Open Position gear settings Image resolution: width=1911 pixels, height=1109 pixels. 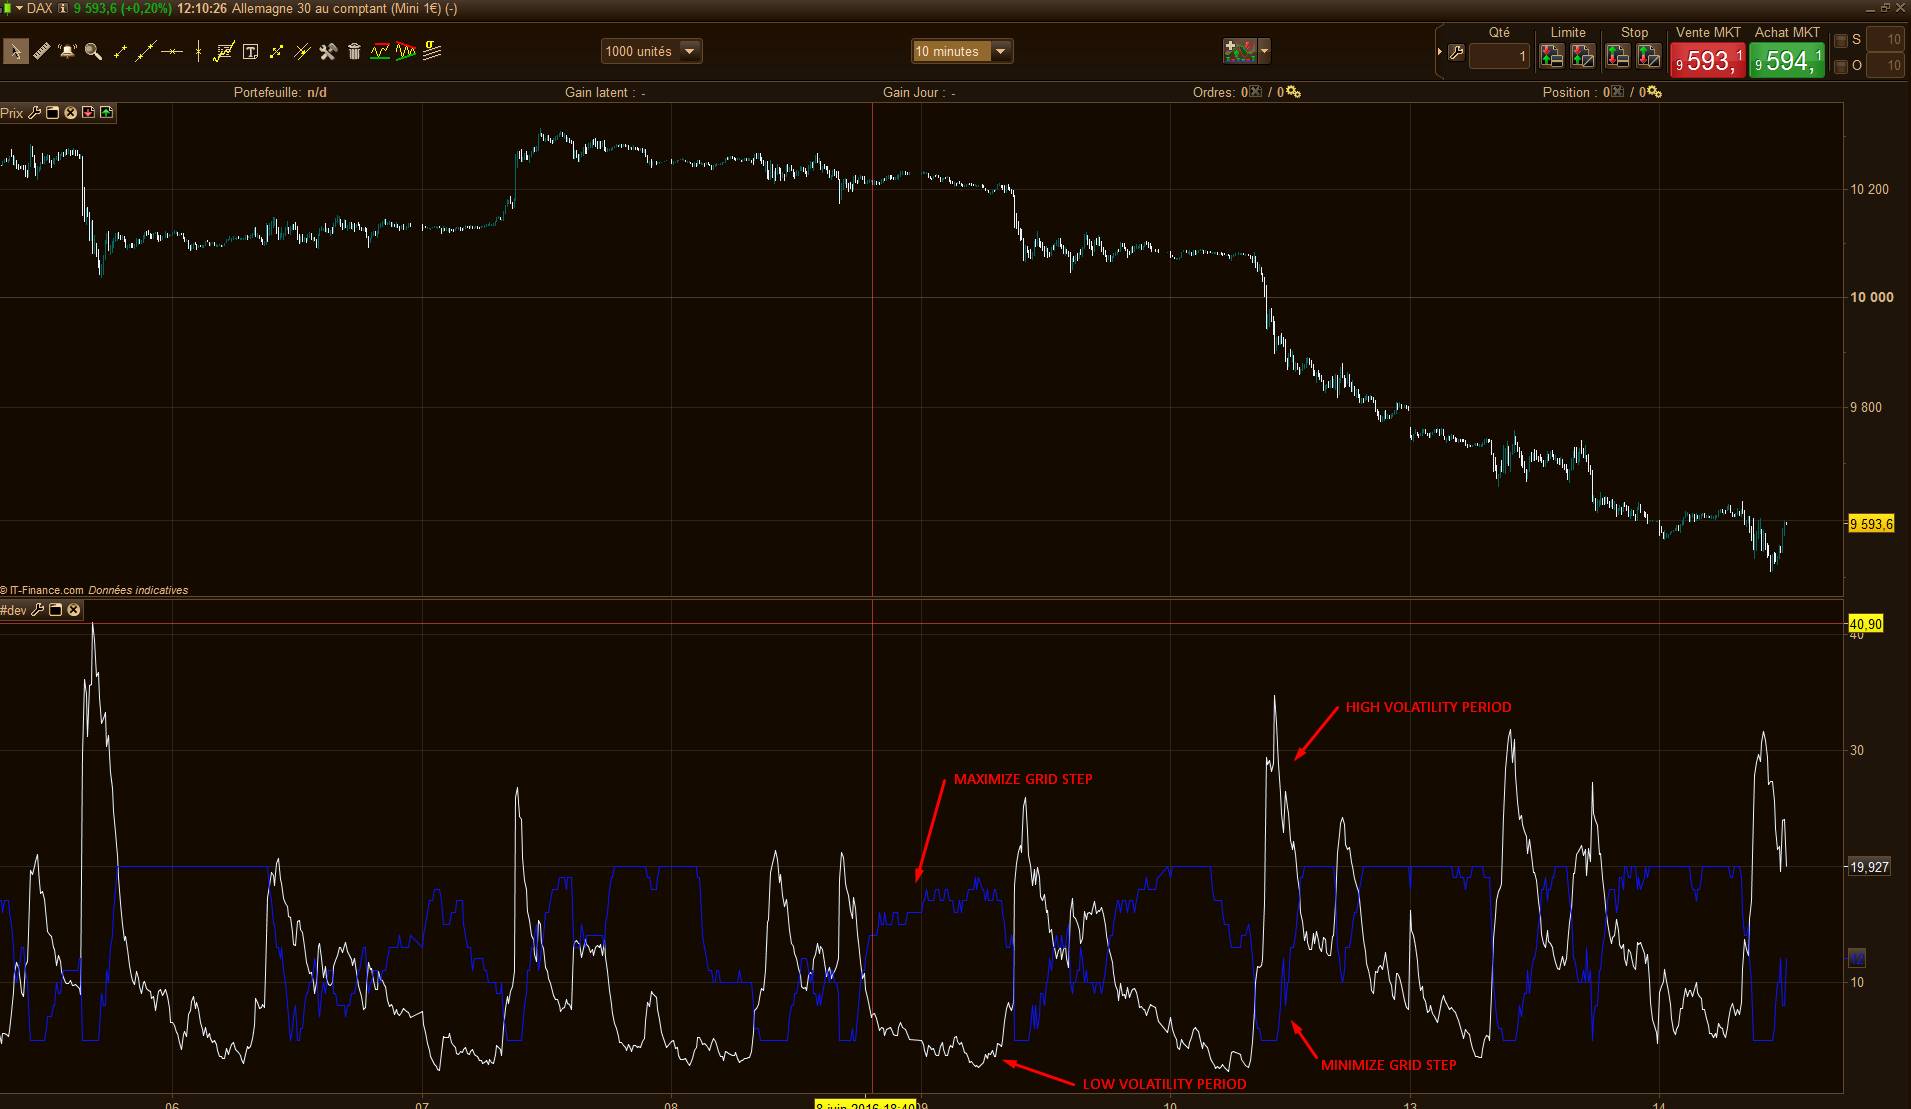pos(1654,92)
